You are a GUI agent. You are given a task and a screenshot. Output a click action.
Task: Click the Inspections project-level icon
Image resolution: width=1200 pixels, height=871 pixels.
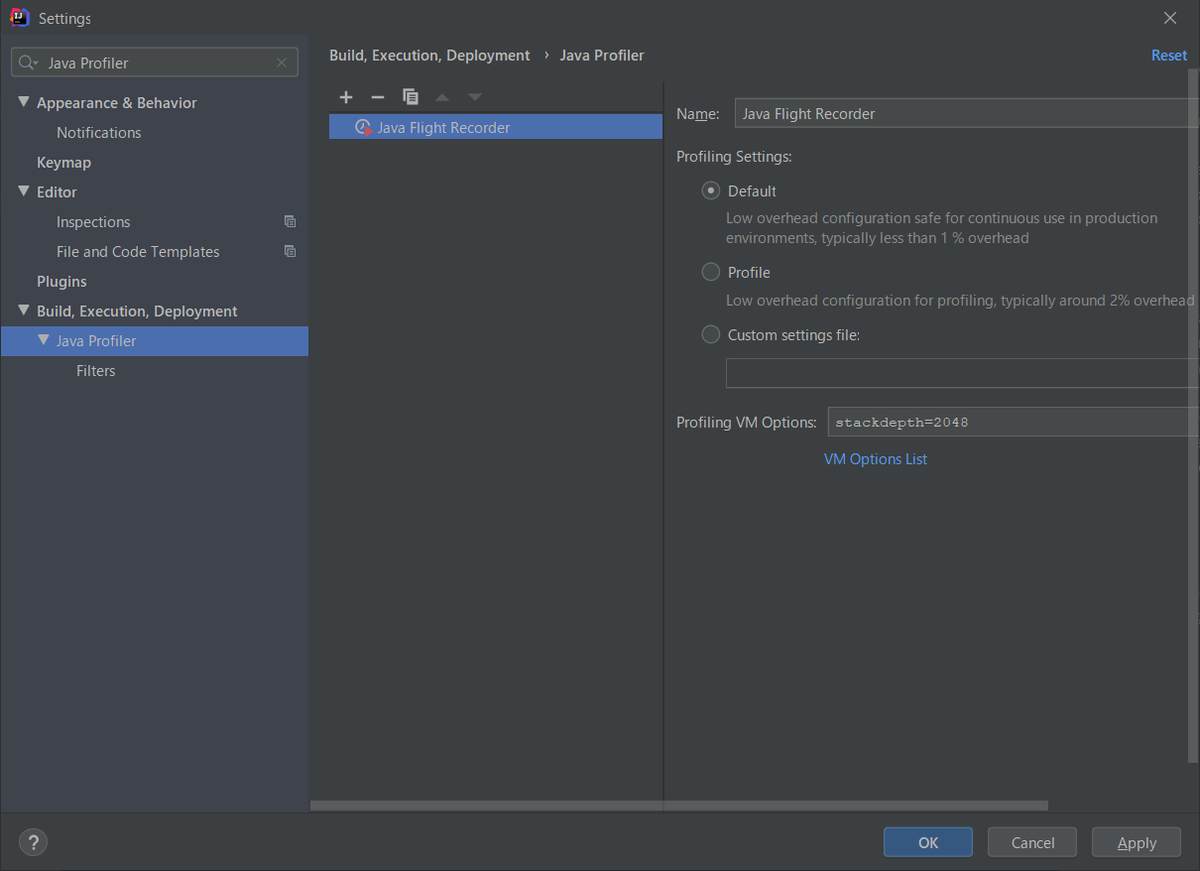290,222
